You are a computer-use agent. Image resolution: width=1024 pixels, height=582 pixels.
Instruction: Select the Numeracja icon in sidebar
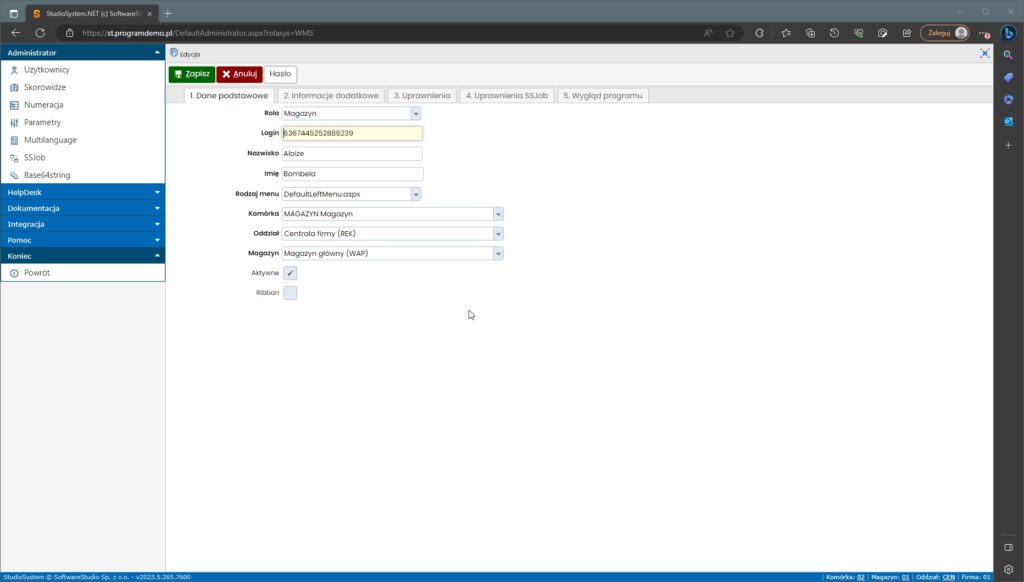point(14,105)
